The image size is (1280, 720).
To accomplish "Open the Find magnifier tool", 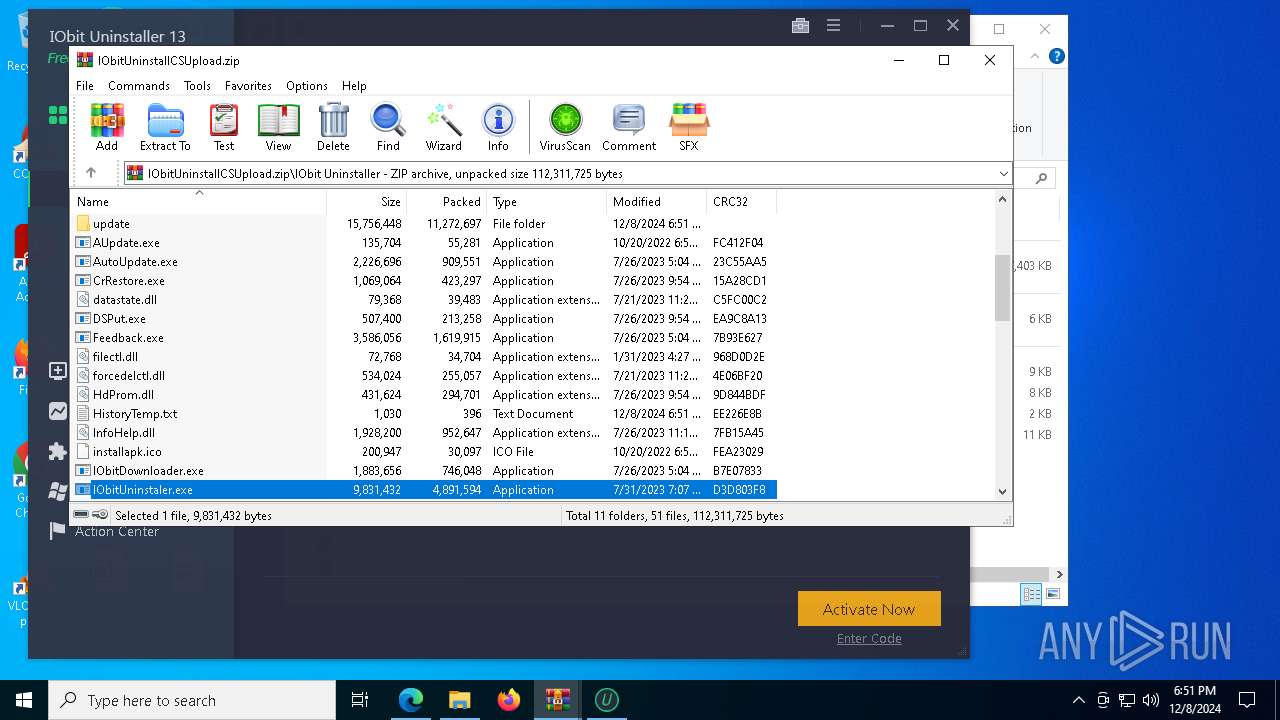I will pyautogui.click(x=388, y=127).
